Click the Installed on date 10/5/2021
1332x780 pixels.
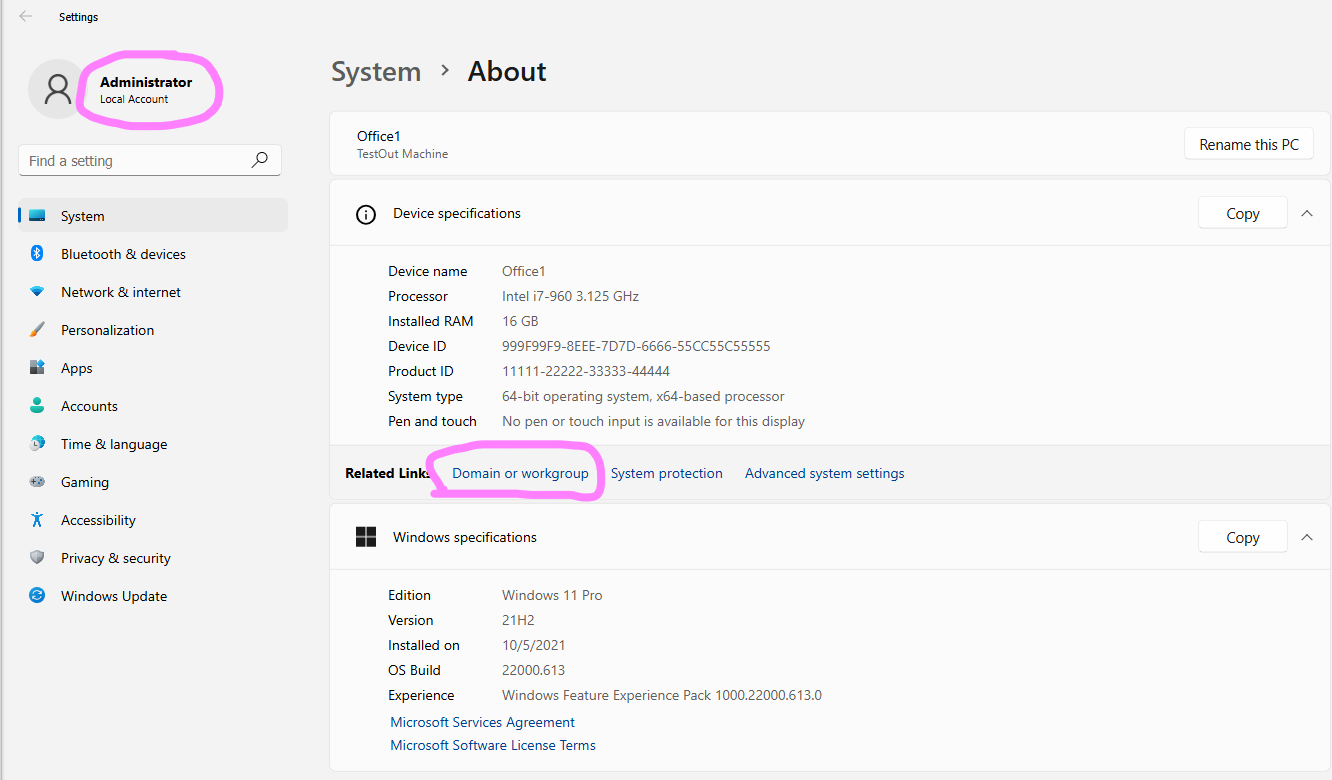pos(533,645)
